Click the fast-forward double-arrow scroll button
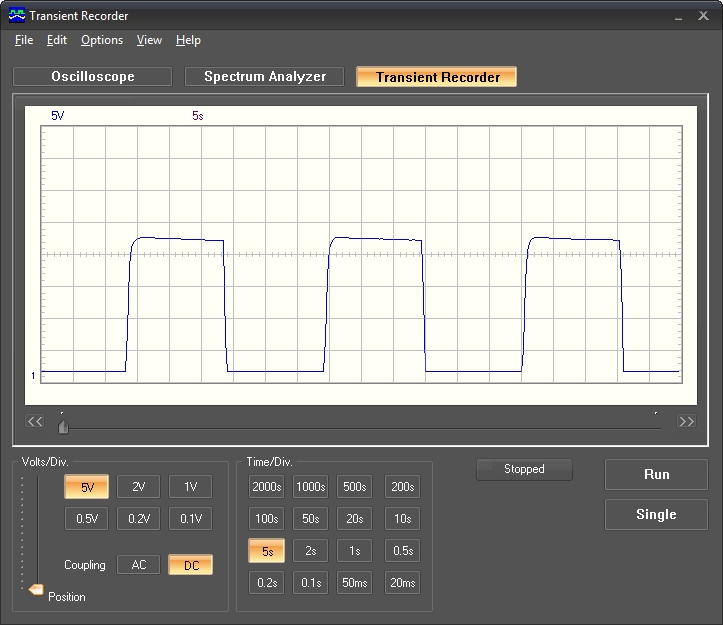 click(x=686, y=421)
